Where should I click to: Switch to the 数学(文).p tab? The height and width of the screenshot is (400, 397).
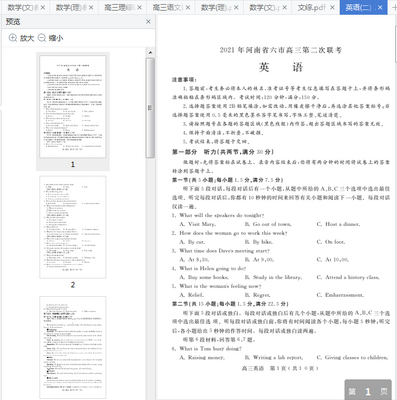tap(265, 7)
